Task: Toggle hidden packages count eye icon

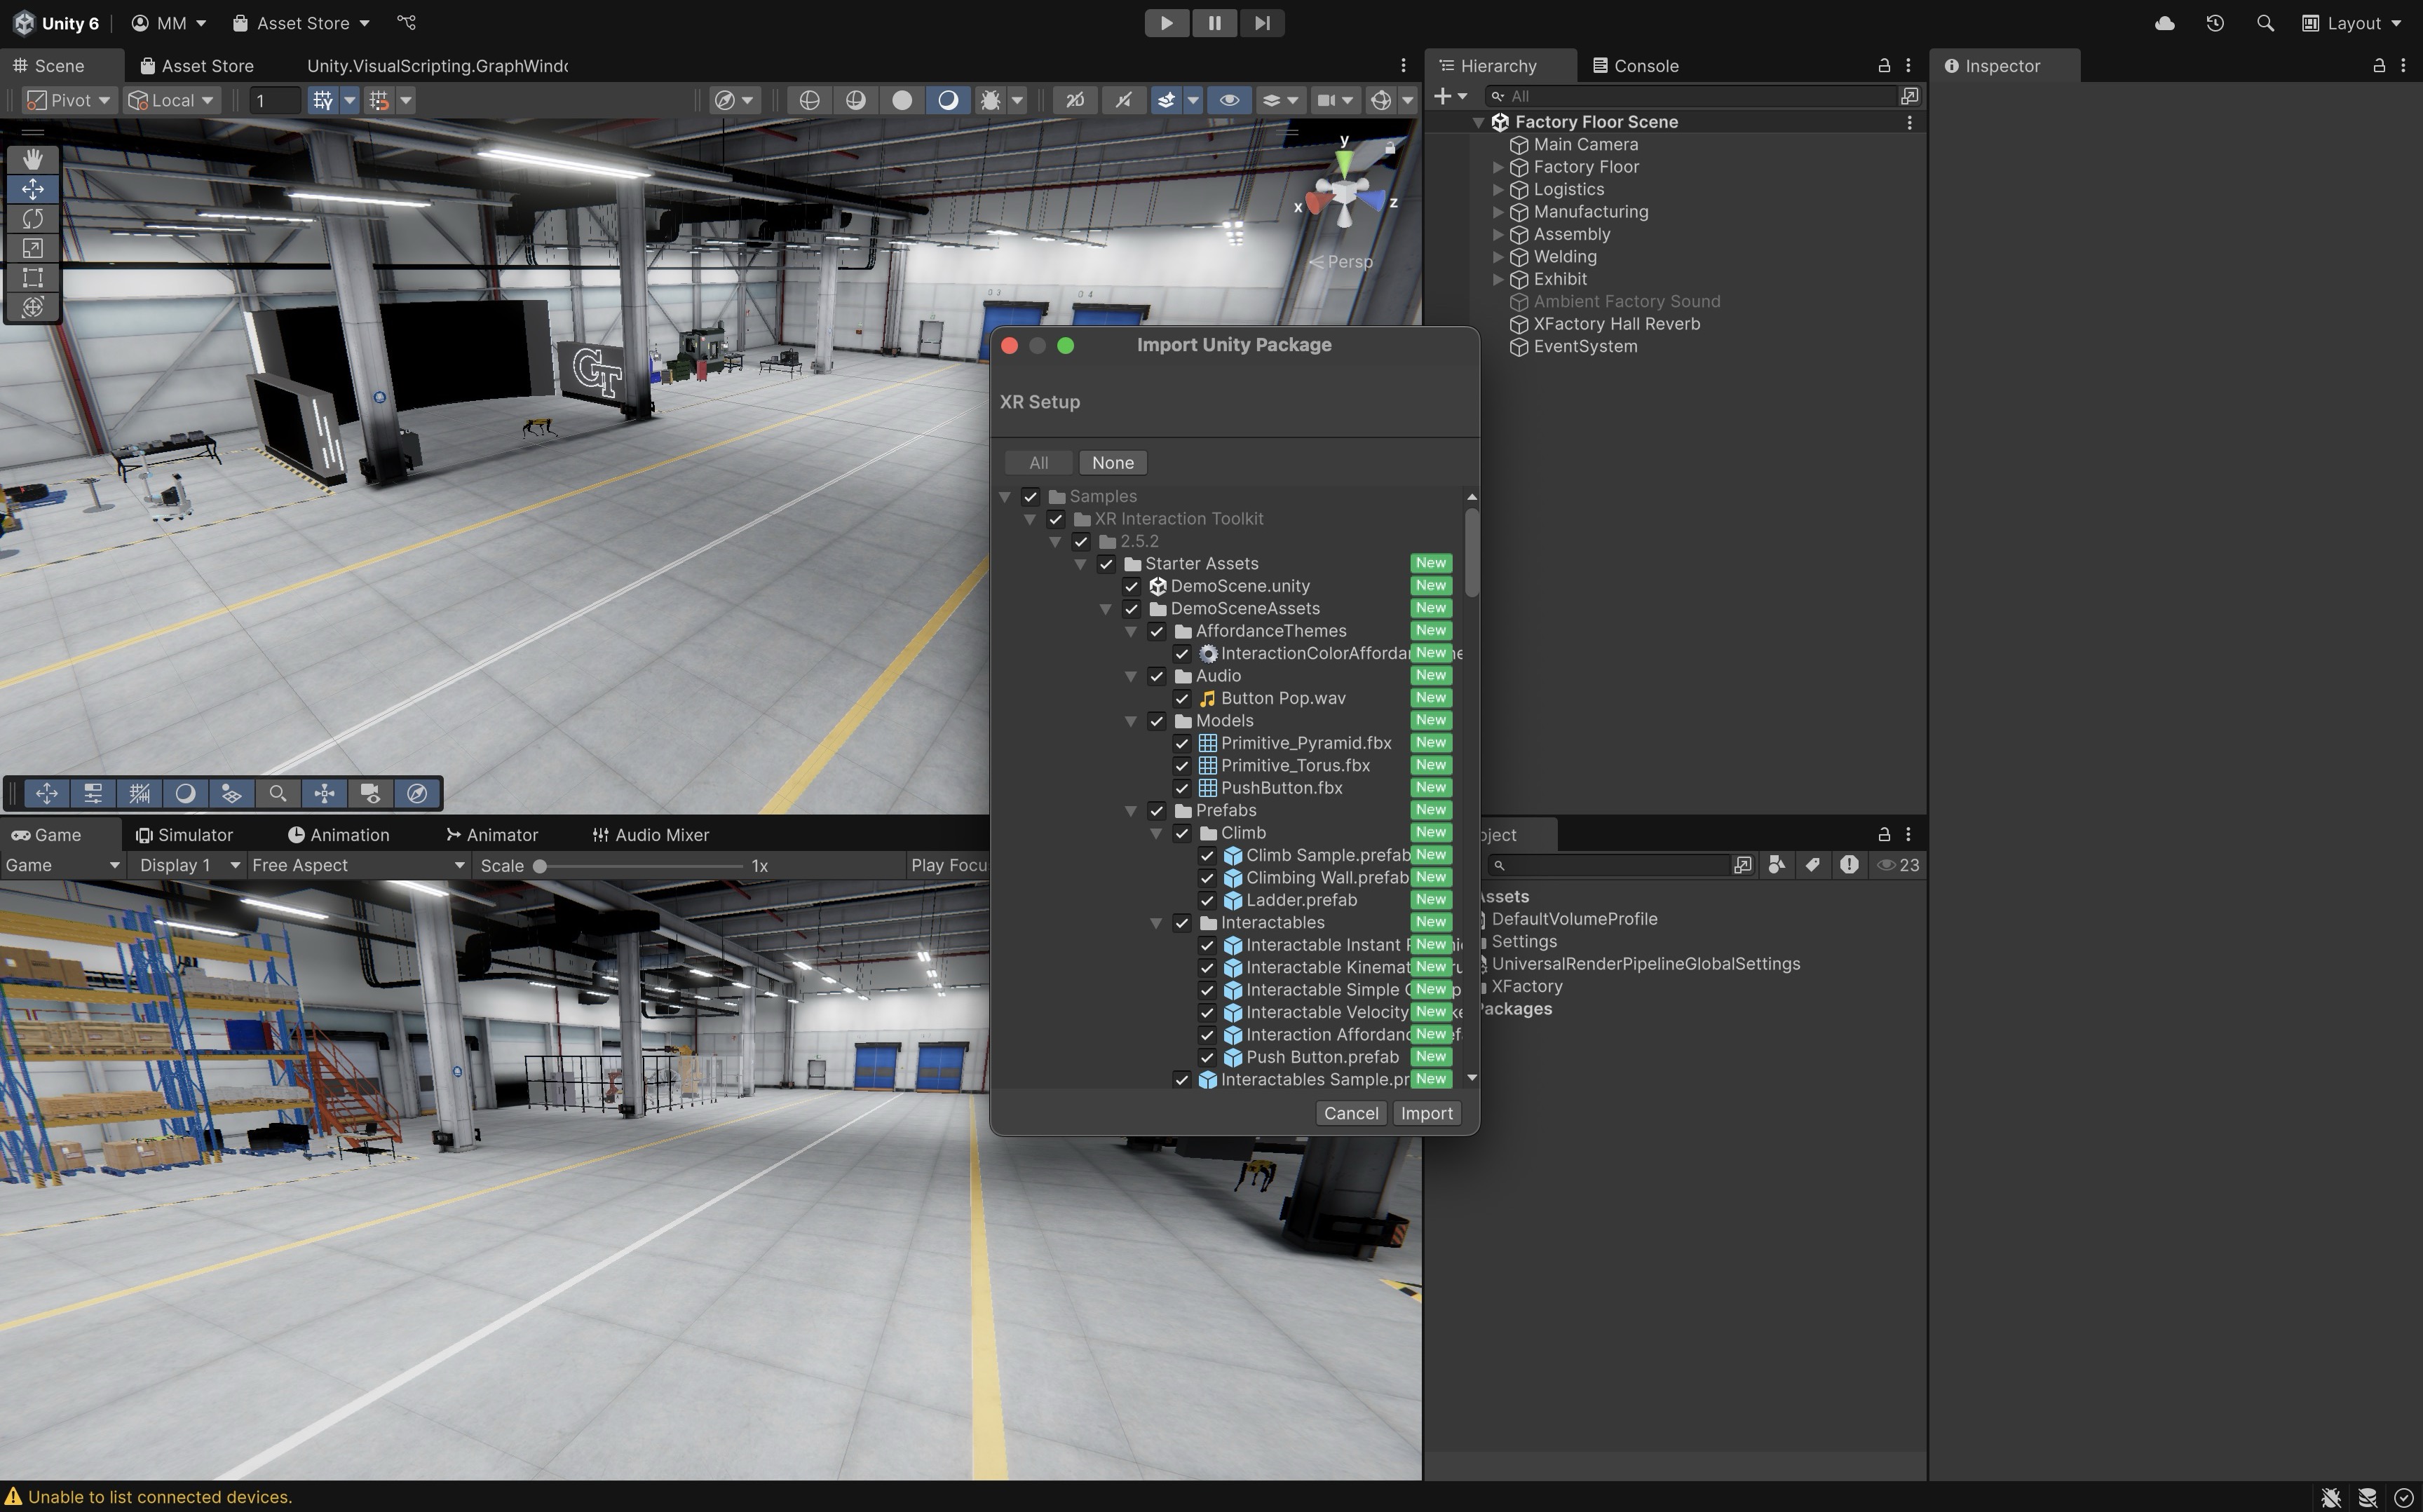Action: point(1897,866)
